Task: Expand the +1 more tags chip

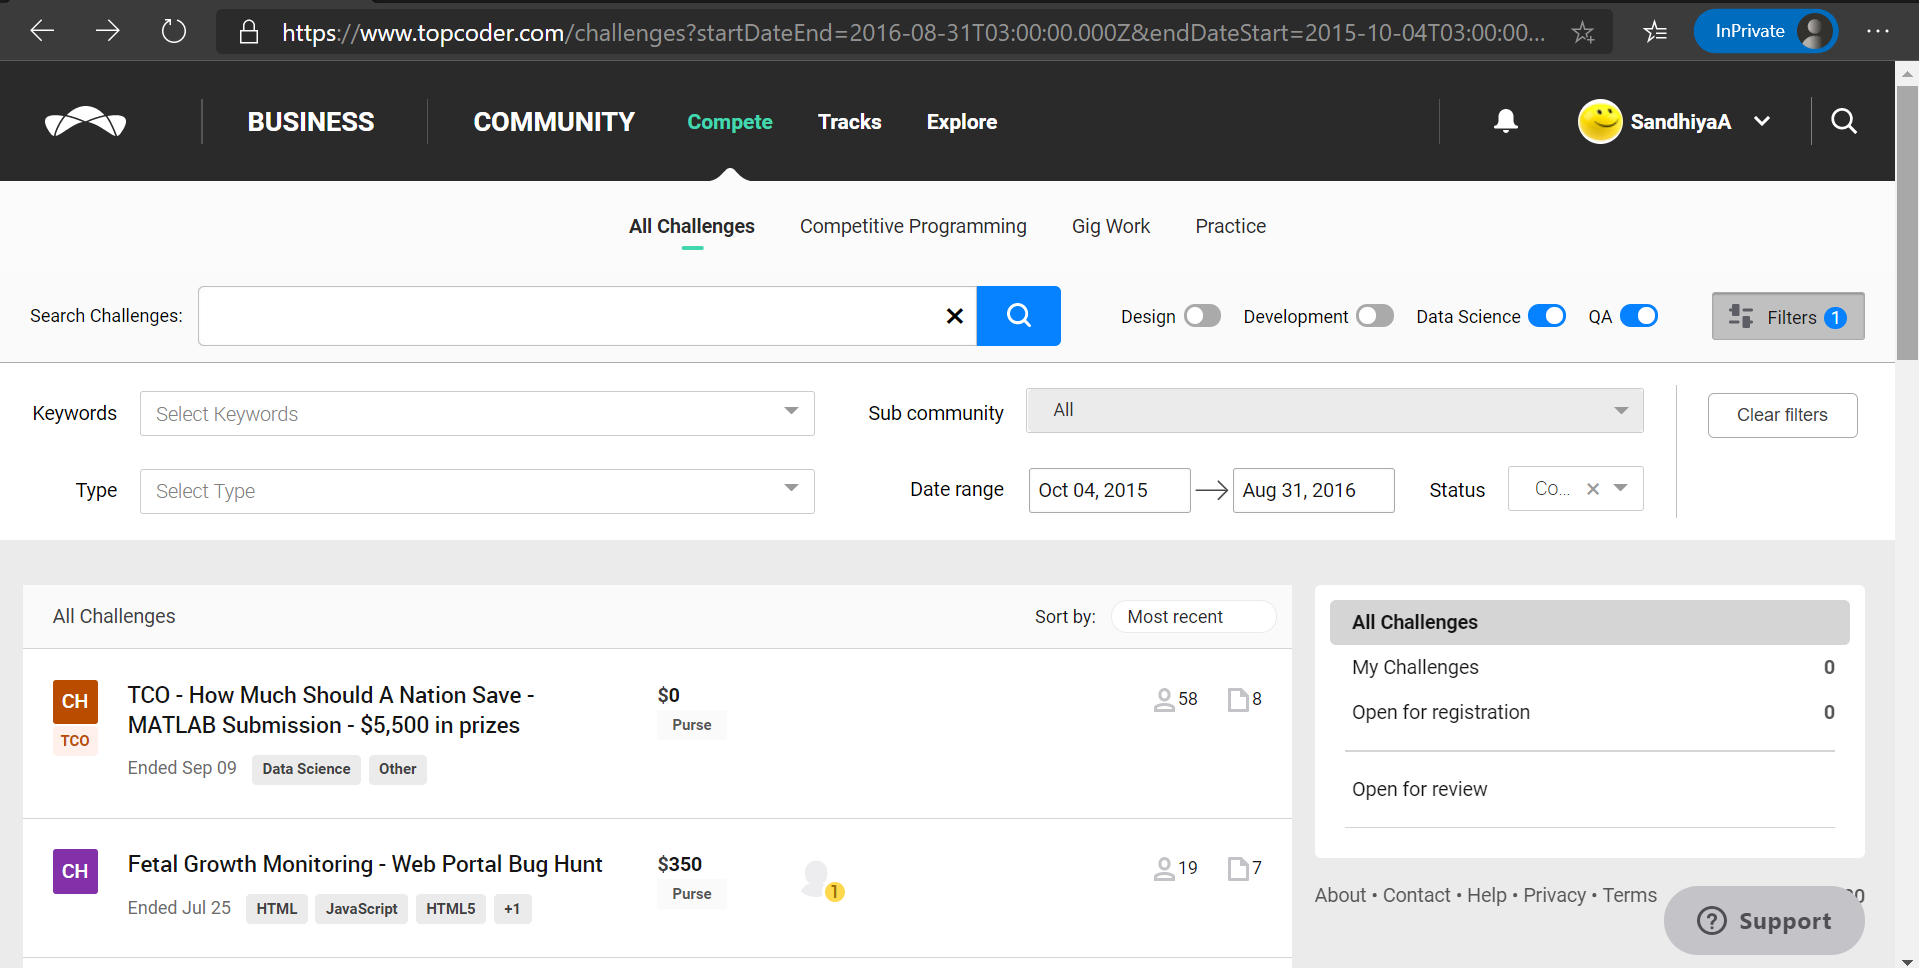Action: (x=512, y=909)
